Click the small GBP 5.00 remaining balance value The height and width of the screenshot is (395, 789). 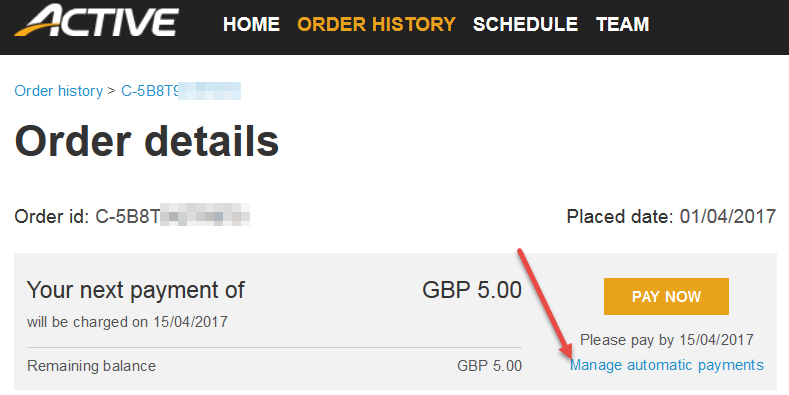[x=490, y=366]
